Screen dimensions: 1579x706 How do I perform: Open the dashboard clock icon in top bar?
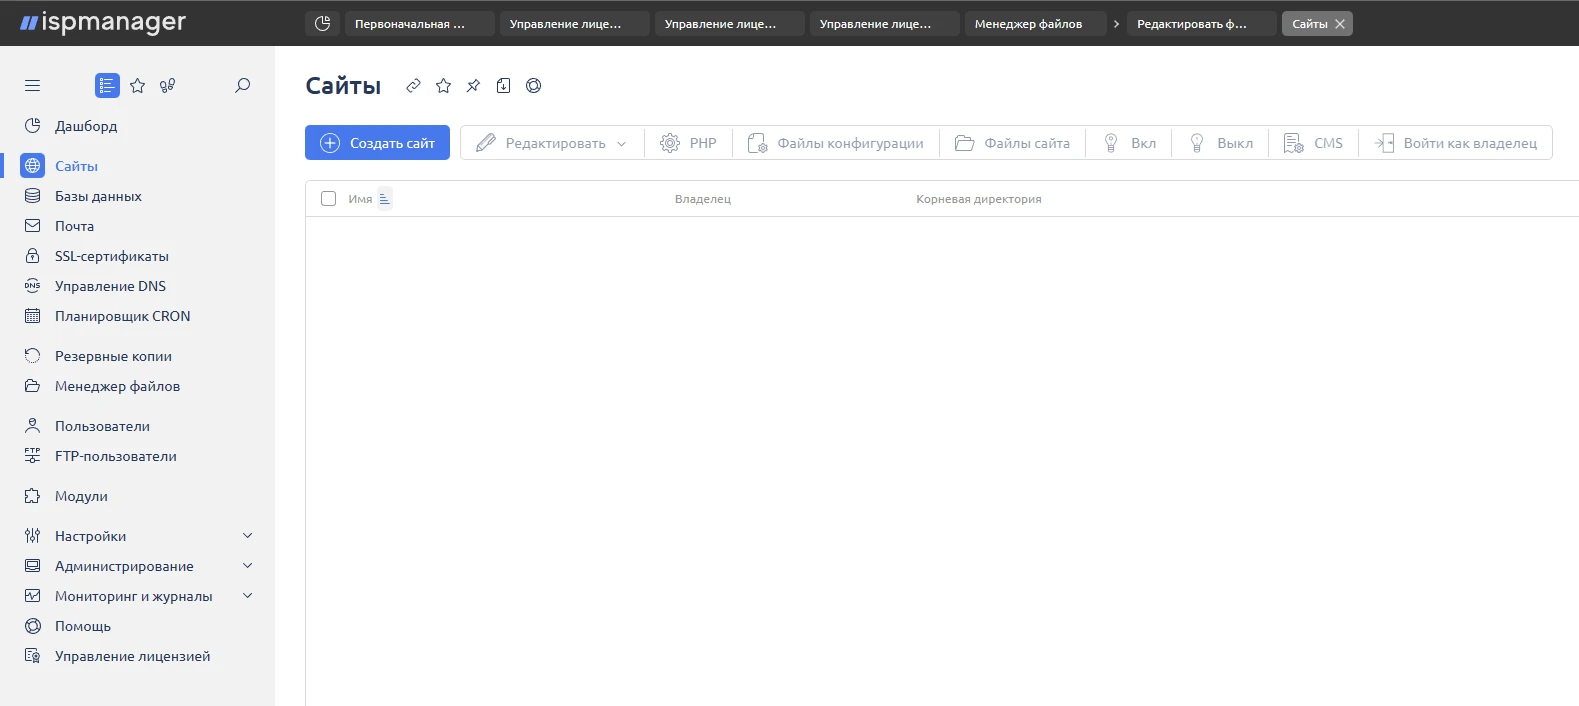tap(322, 24)
